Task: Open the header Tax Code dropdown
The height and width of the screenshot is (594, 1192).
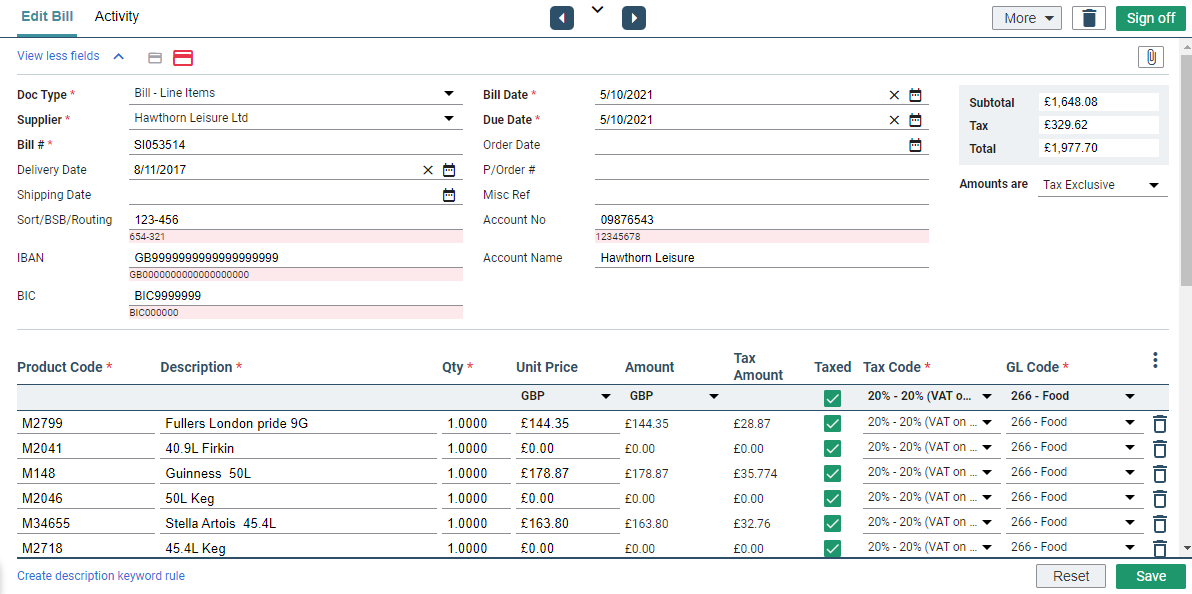Action: click(x=987, y=396)
